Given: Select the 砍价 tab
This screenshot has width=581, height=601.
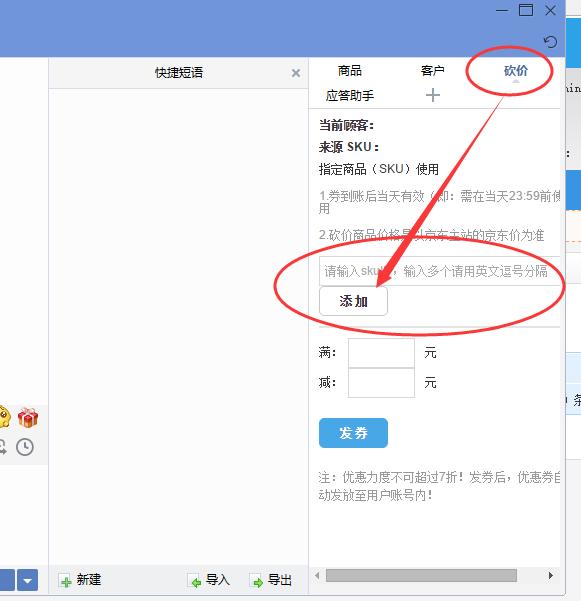Looking at the screenshot, I should [x=515, y=71].
